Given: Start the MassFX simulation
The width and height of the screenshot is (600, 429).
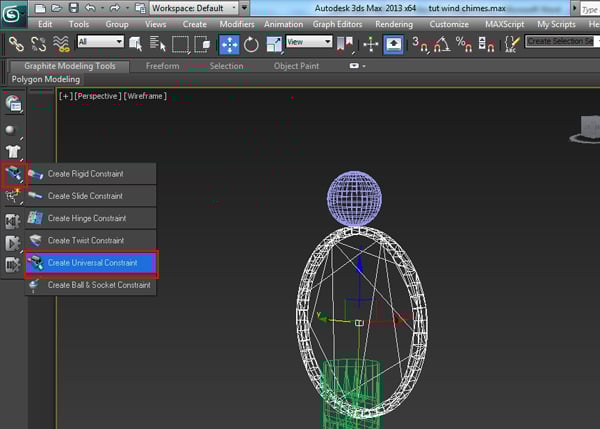Looking at the screenshot, I should 13,243.
